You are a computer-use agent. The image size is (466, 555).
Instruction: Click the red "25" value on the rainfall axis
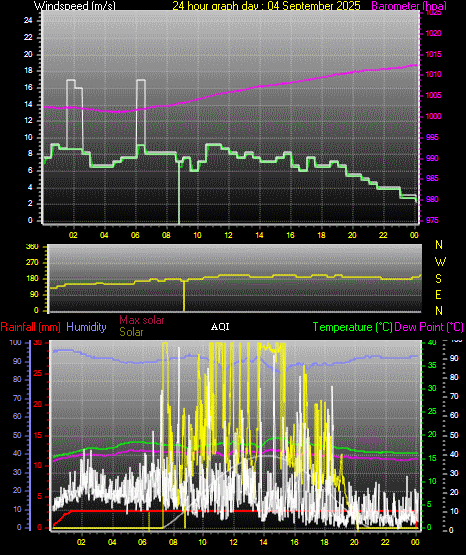point(38,373)
